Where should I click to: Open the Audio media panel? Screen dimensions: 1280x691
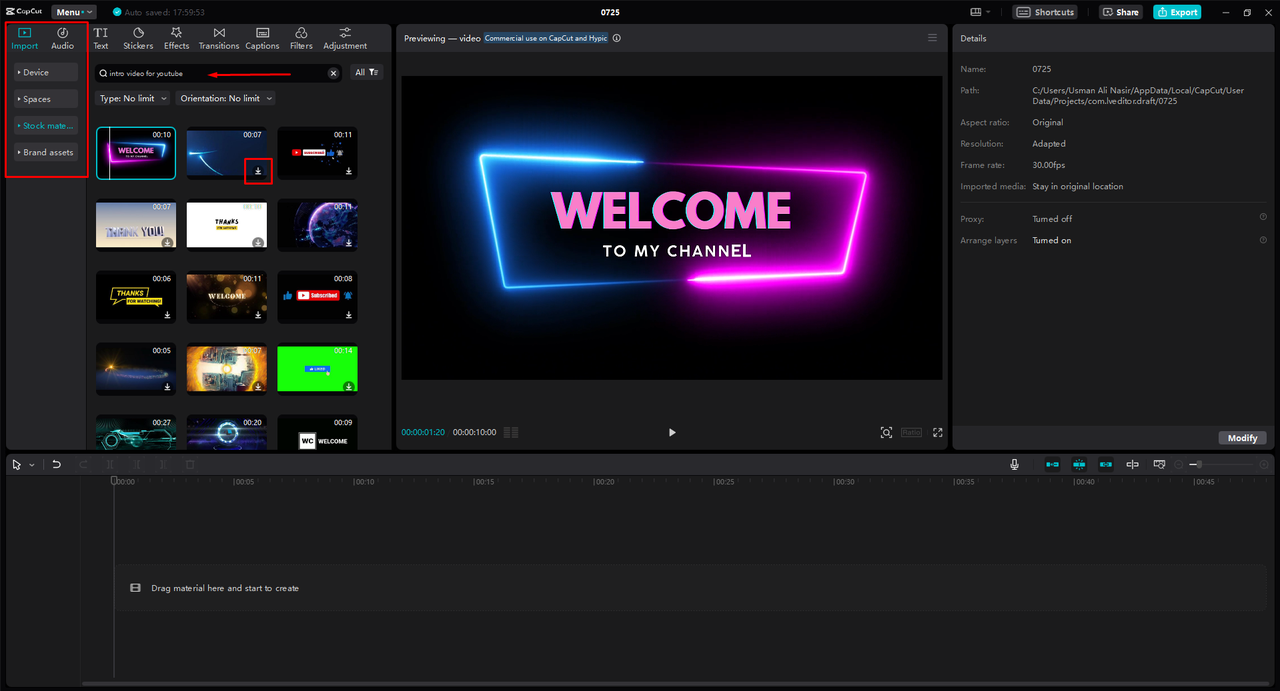(62, 39)
